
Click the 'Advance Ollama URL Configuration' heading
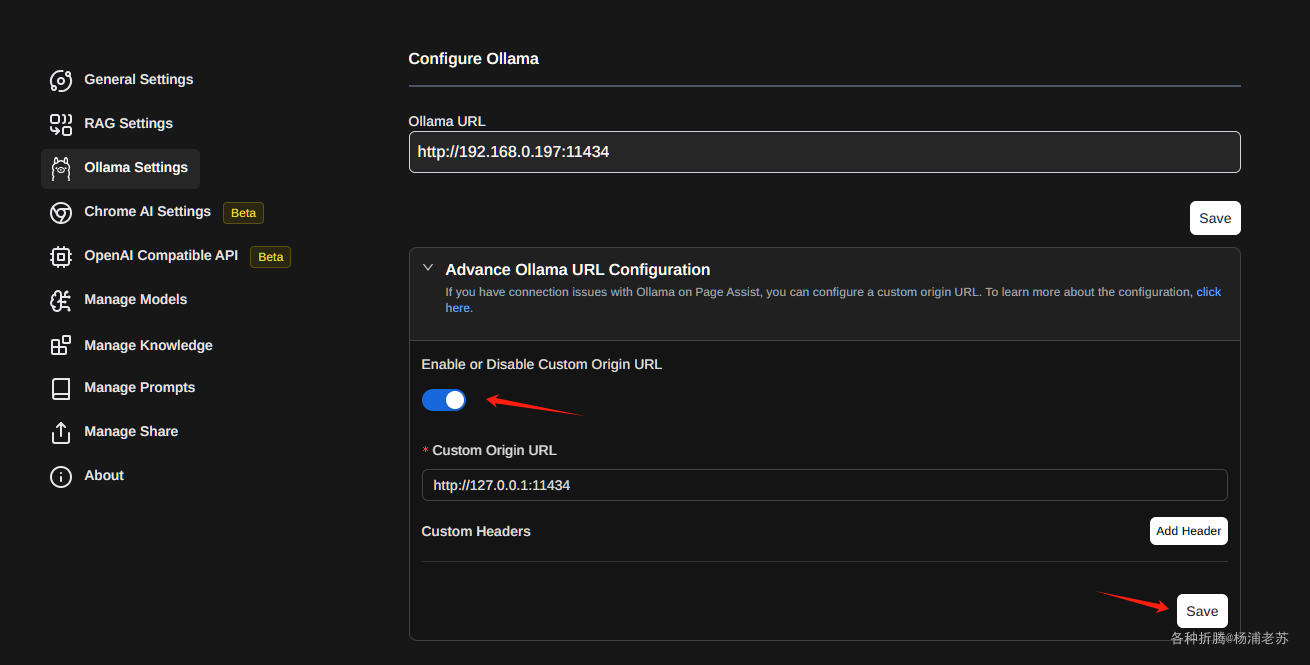point(578,270)
